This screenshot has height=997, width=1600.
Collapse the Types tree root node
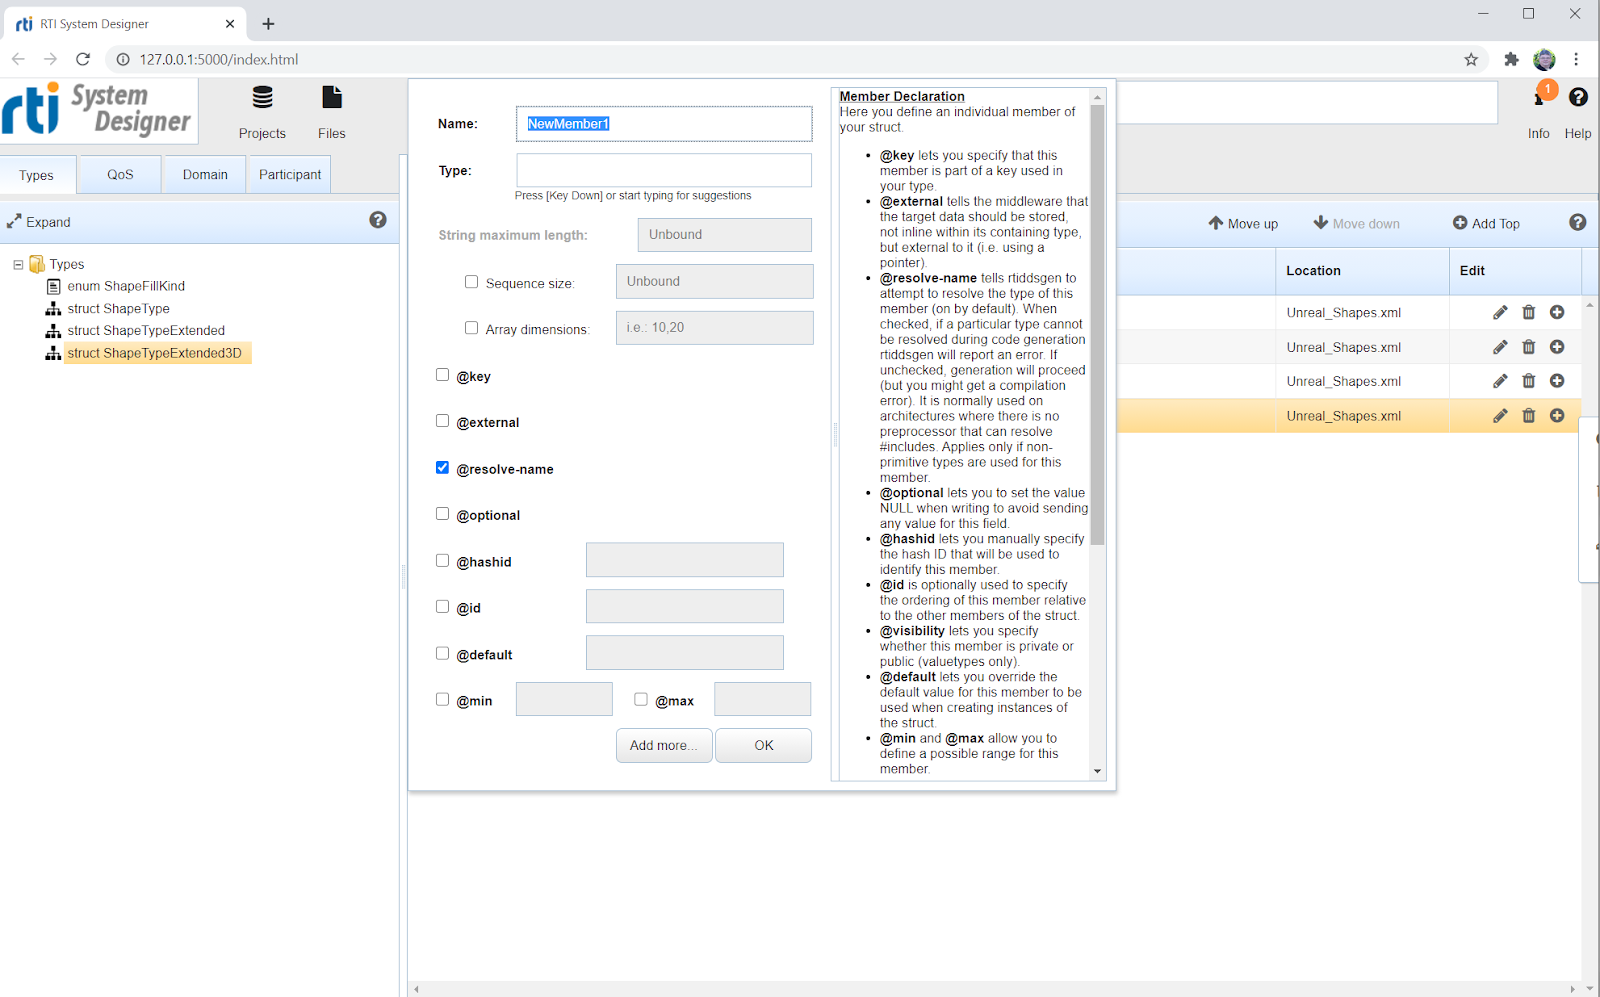point(18,265)
